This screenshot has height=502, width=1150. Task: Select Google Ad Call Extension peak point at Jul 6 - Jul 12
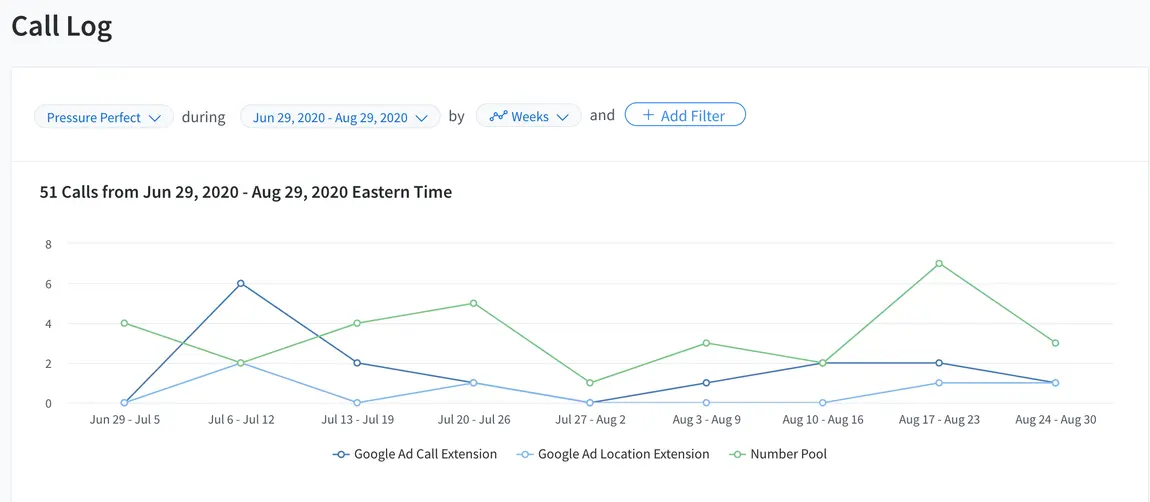coord(241,283)
